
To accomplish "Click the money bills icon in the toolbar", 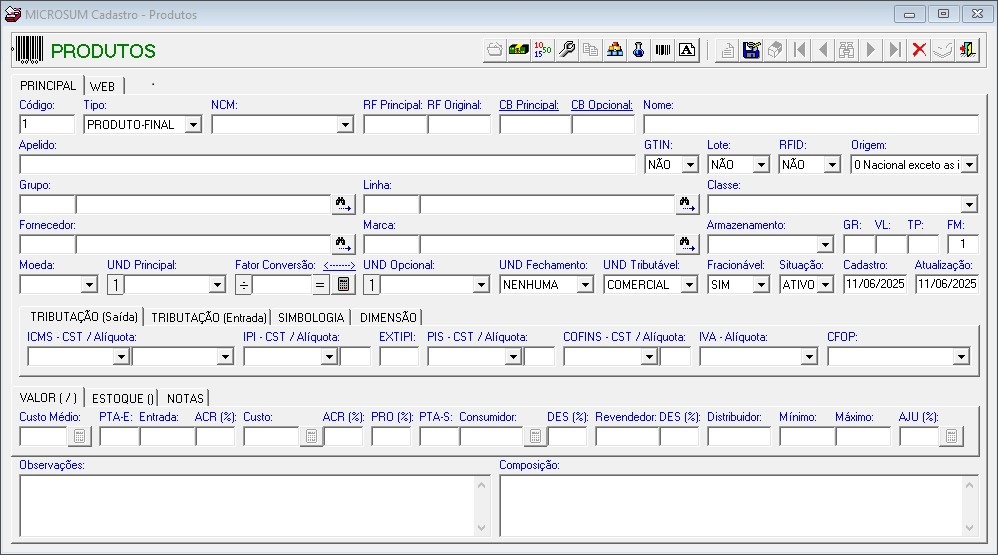I will pyautogui.click(x=518, y=50).
